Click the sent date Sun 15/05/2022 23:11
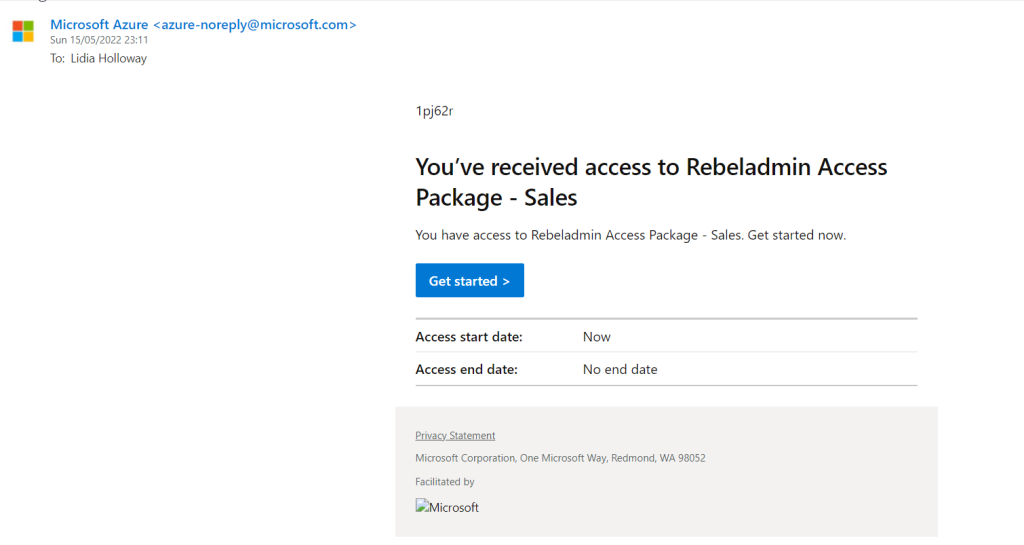This screenshot has height=545, width=1024. (99, 41)
